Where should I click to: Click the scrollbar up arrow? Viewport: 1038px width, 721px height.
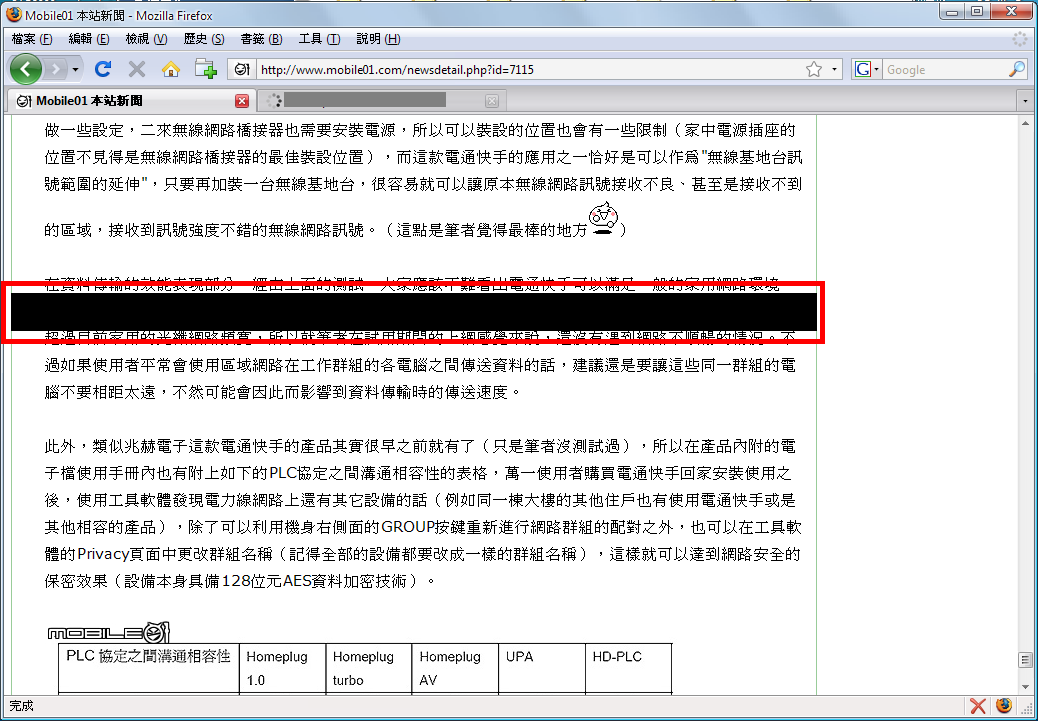(1025, 122)
